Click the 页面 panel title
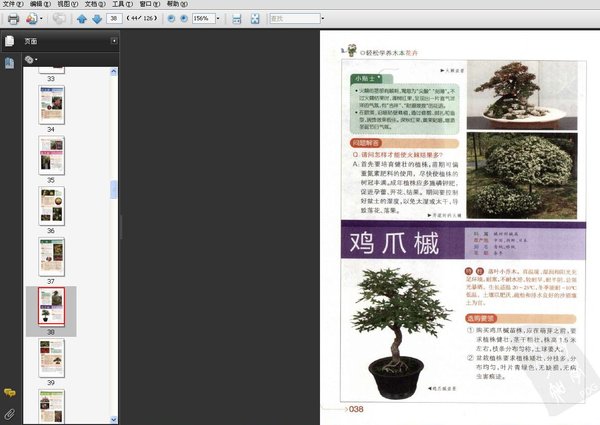 click(31, 41)
